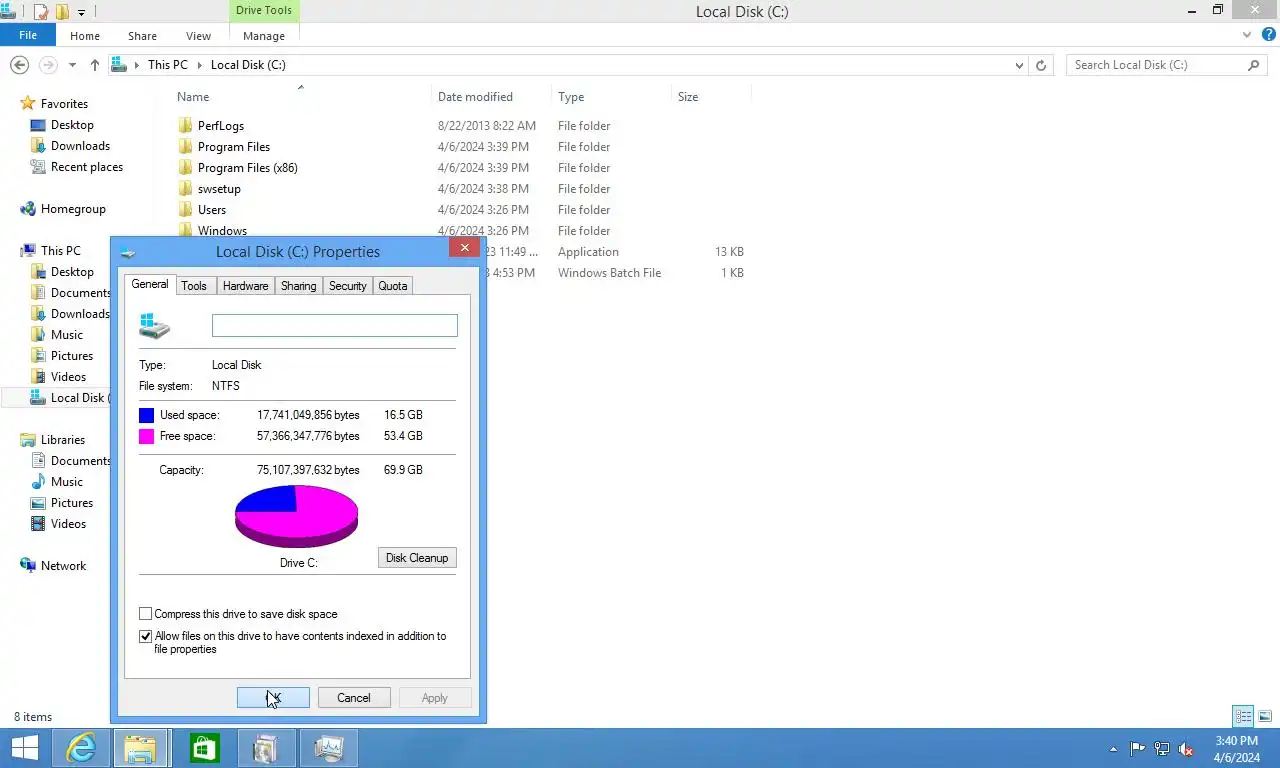Switch to the Tools properties tab
The width and height of the screenshot is (1280, 768).
(x=194, y=286)
